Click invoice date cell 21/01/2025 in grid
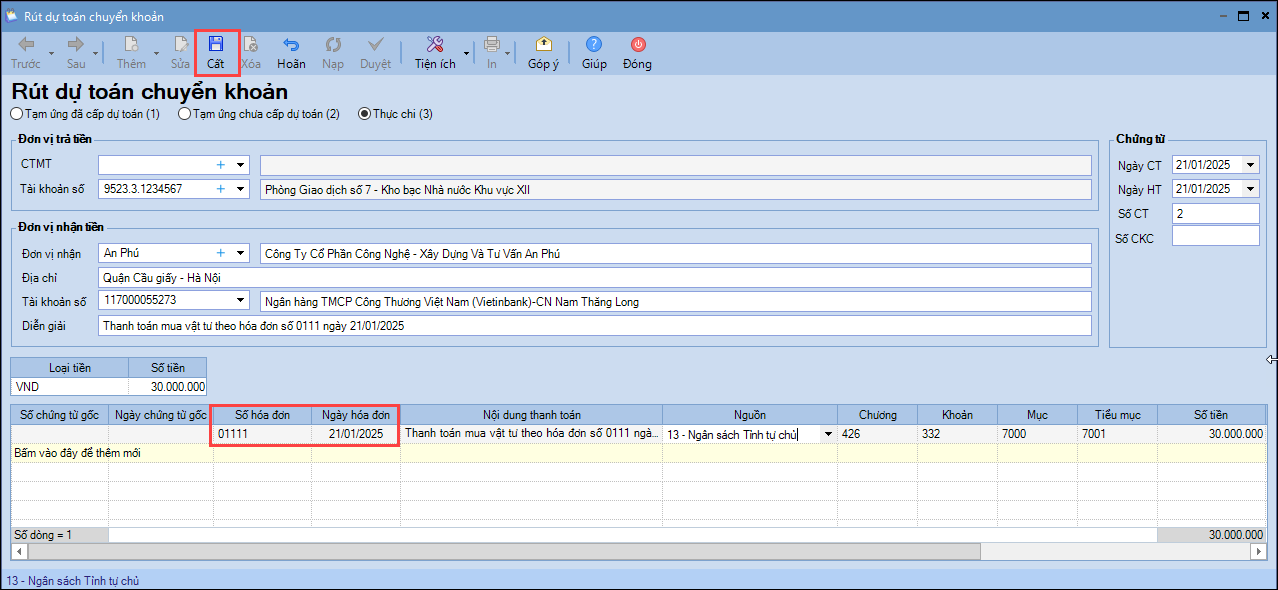This screenshot has width=1278, height=590. coord(355,434)
